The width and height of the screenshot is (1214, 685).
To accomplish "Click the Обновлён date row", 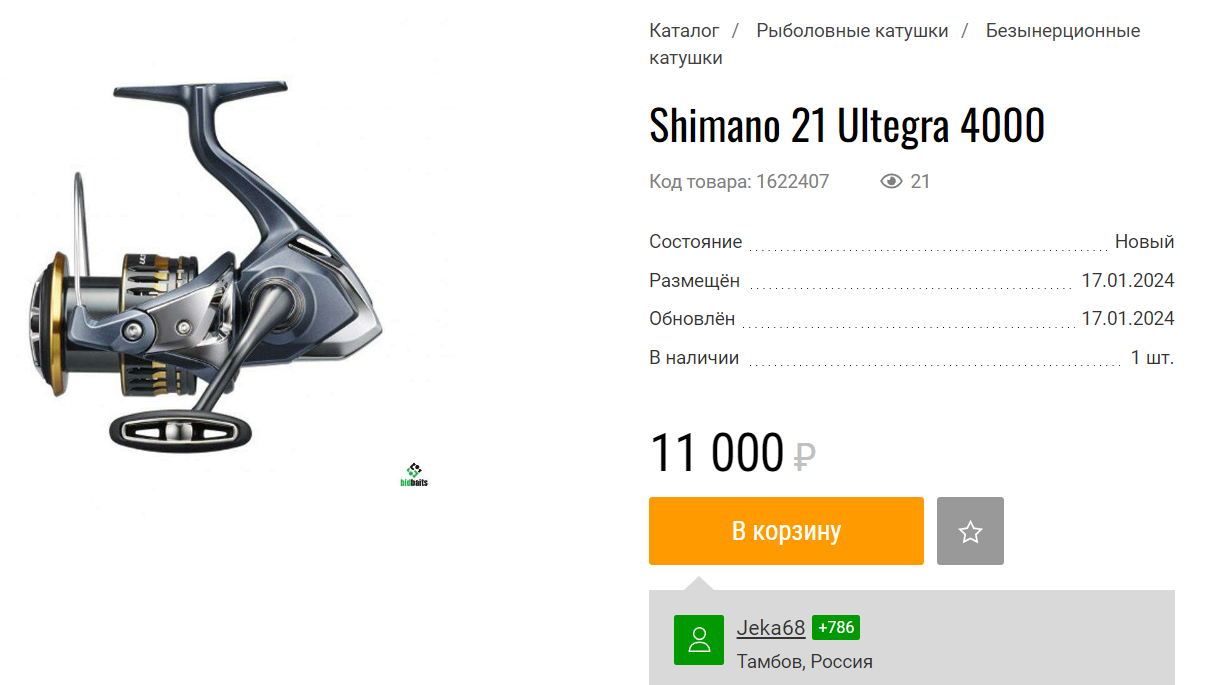I will point(912,319).
